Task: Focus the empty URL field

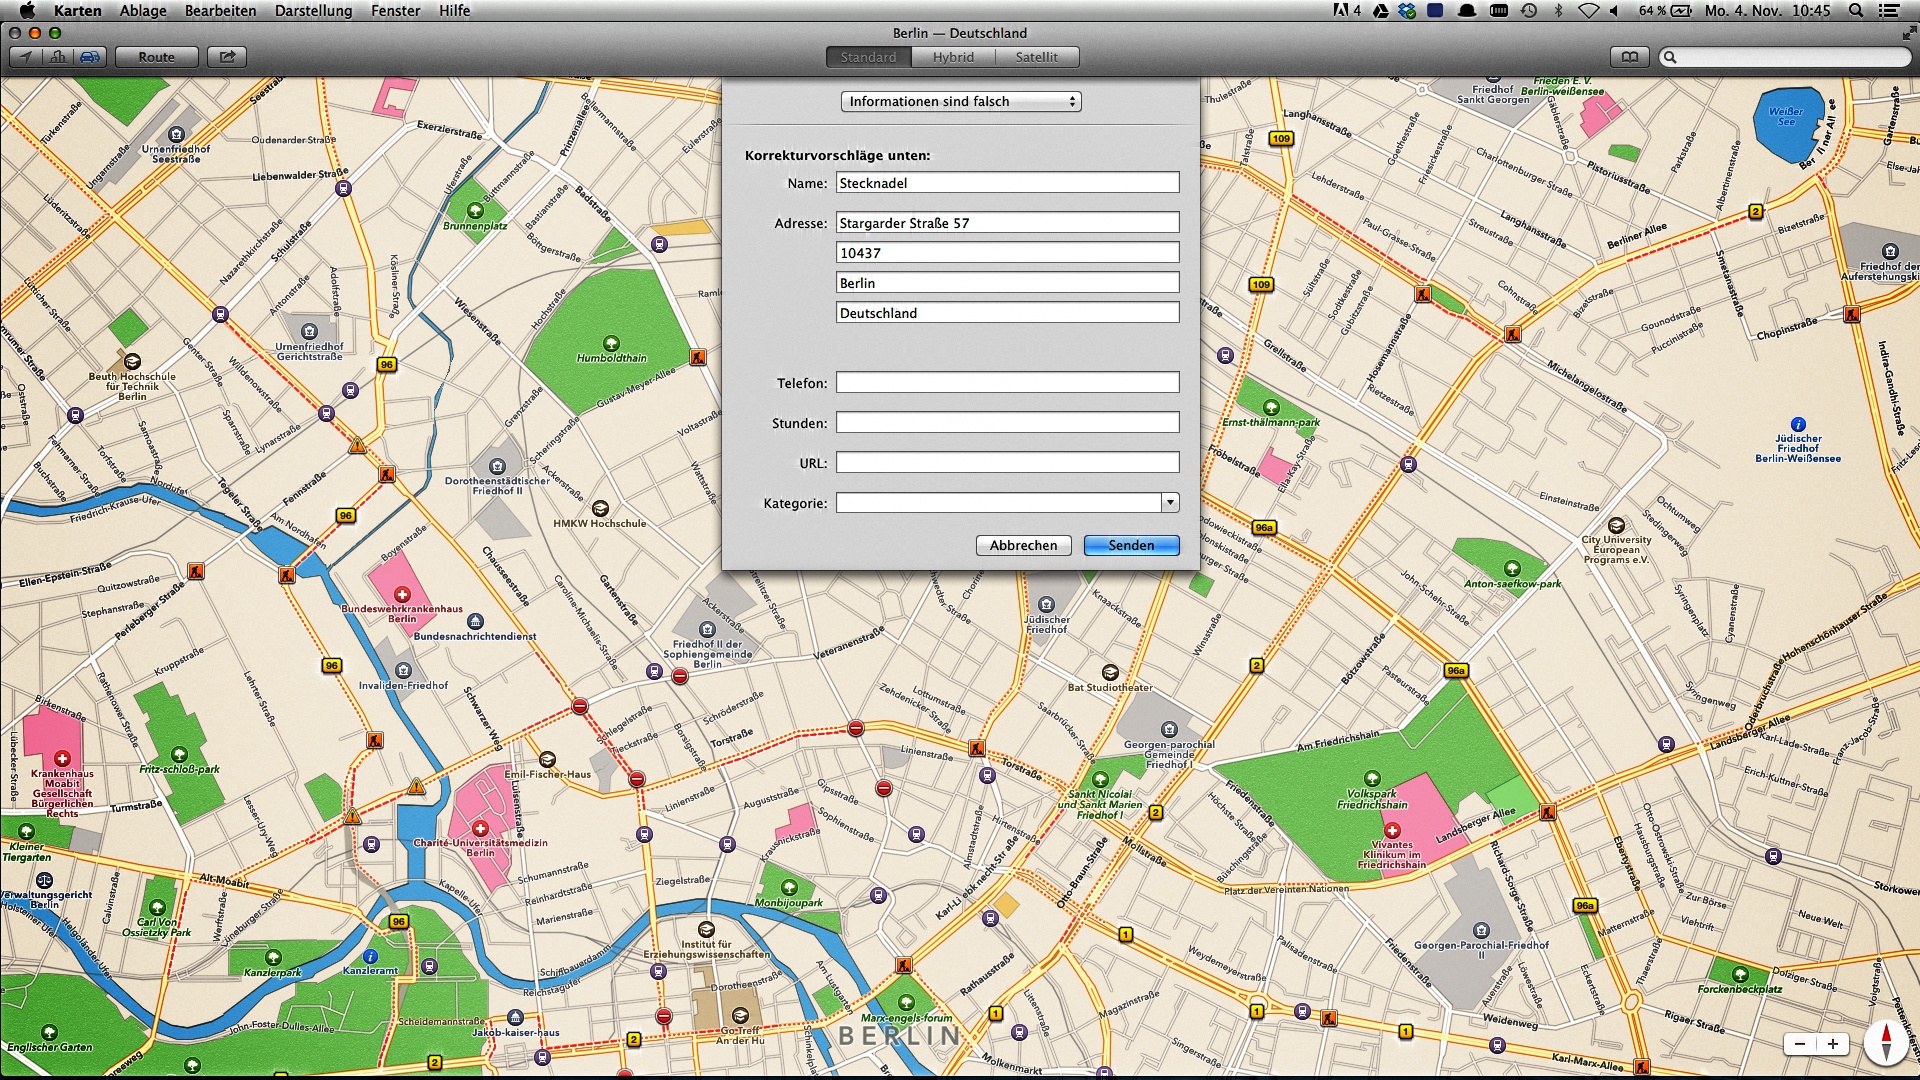Action: click(1007, 462)
